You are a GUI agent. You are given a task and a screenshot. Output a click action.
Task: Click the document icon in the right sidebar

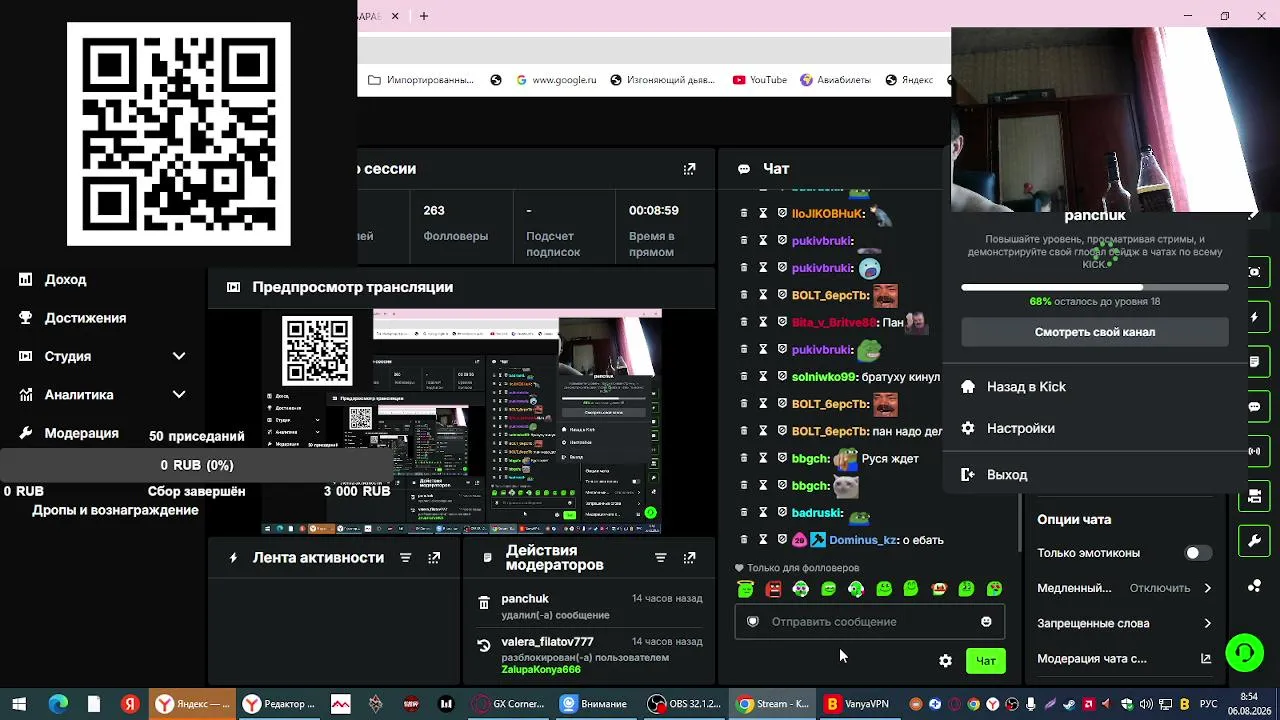1255,361
